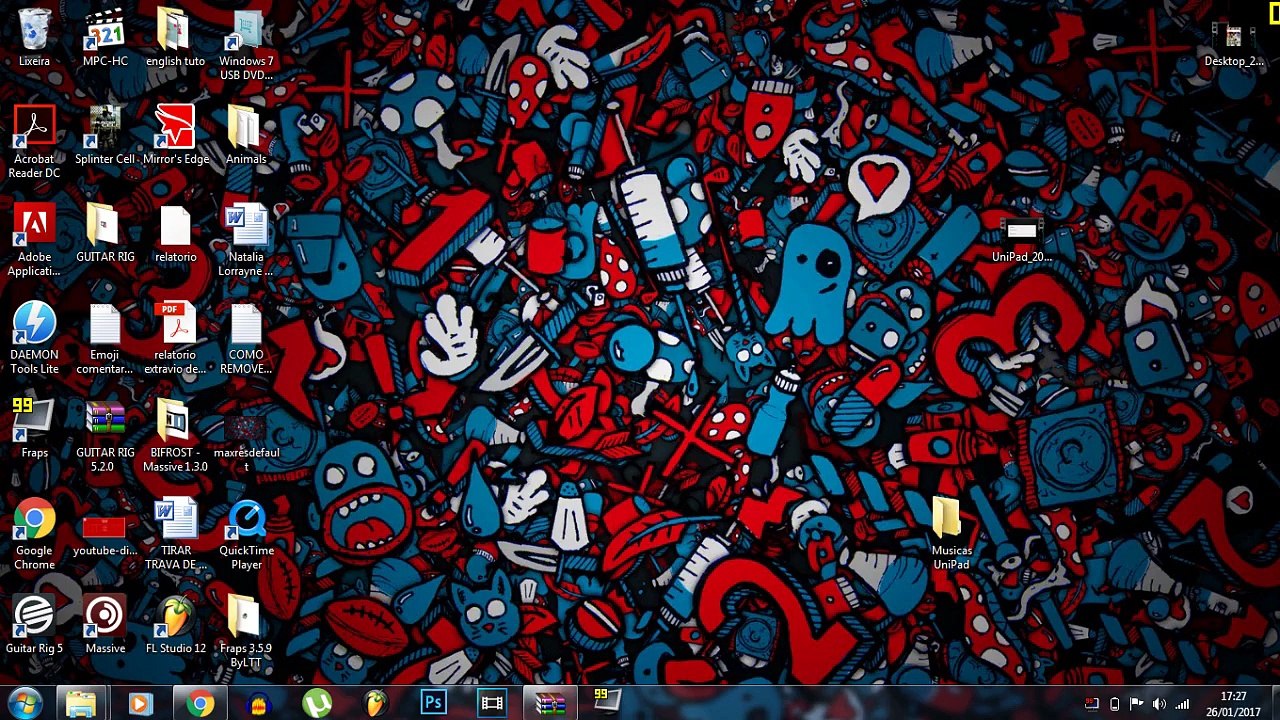The image size is (1280, 720).
Task: Select the Acrobat Reader DC shortcut
Action: pyautogui.click(x=34, y=128)
